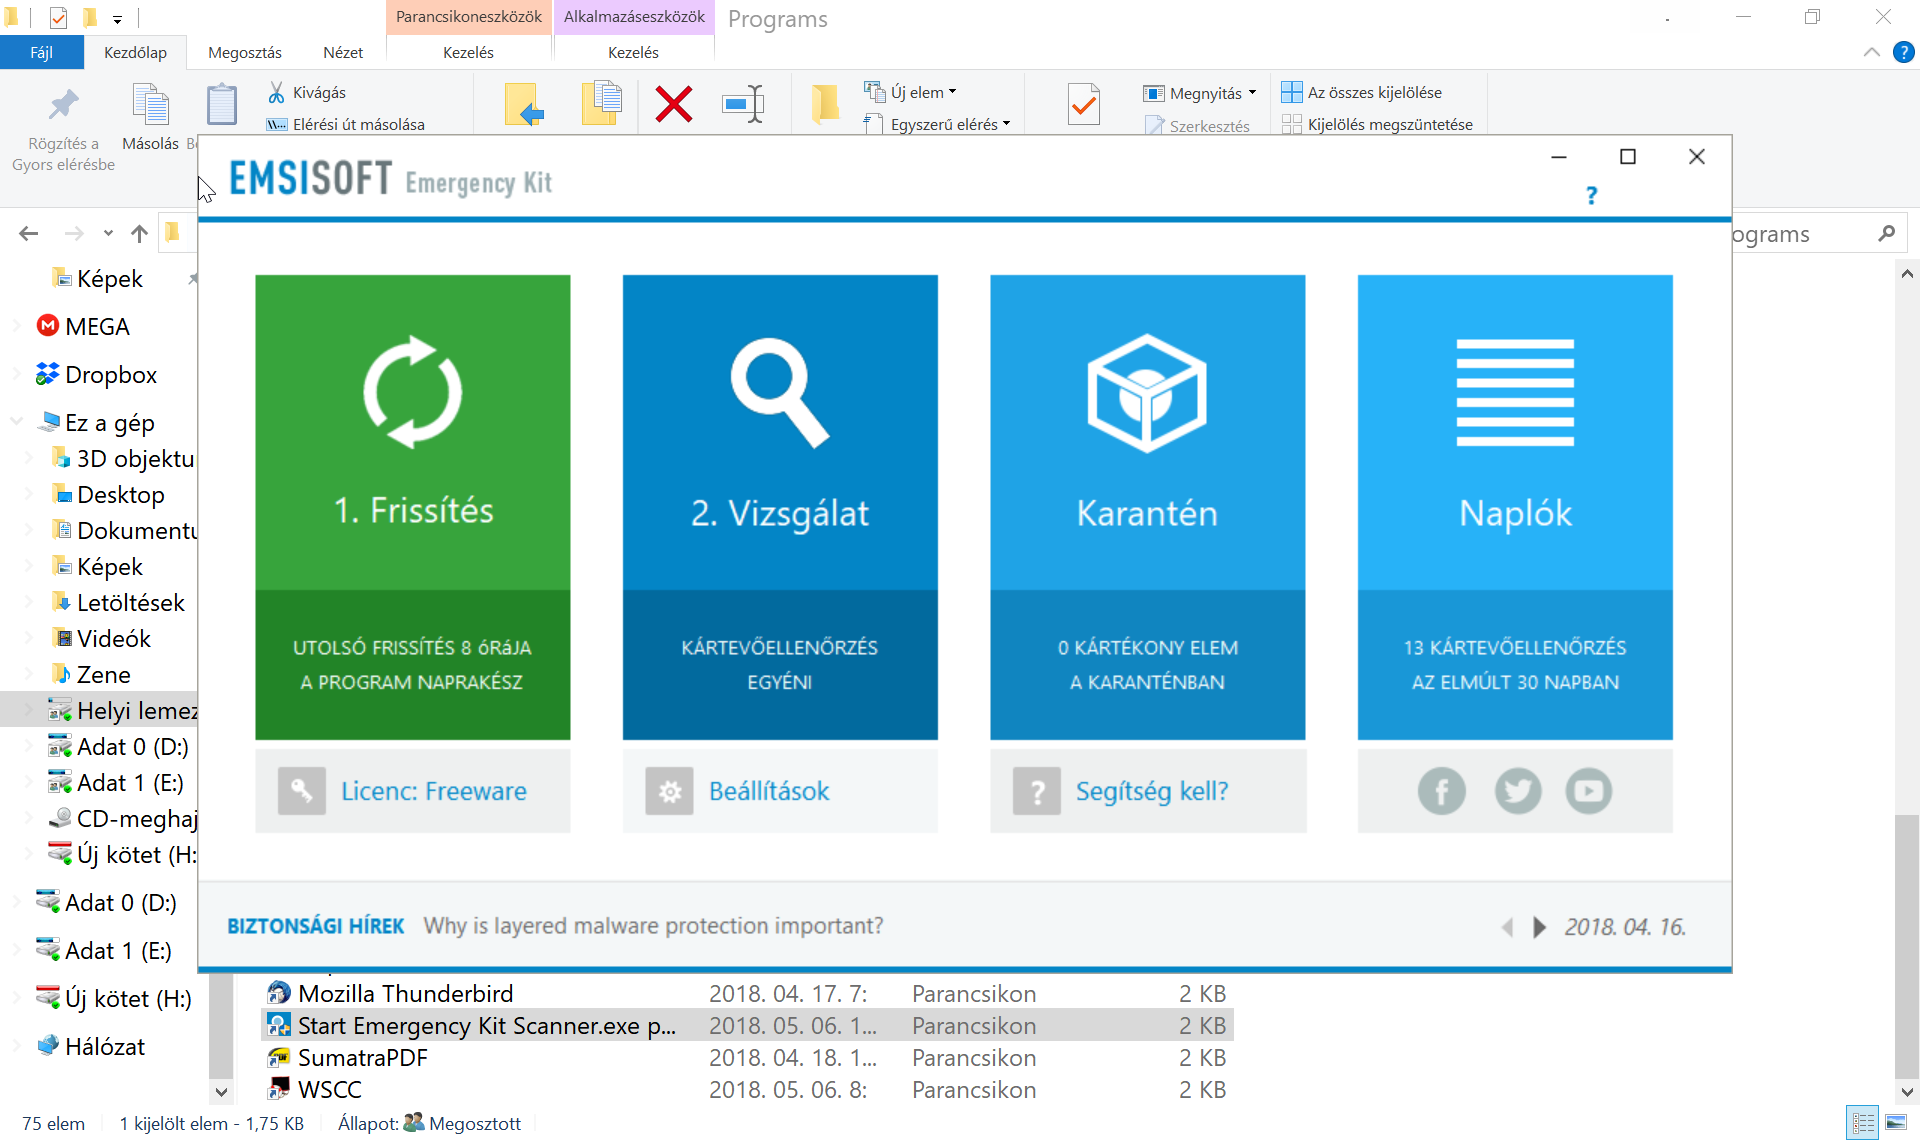Open Alkalmazáseszközök Kezelés tab
The image size is (1920, 1140).
[633, 52]
